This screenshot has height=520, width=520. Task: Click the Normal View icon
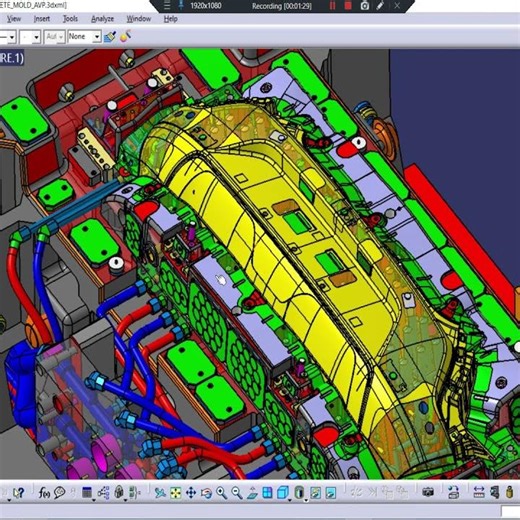tap(252, 493)
